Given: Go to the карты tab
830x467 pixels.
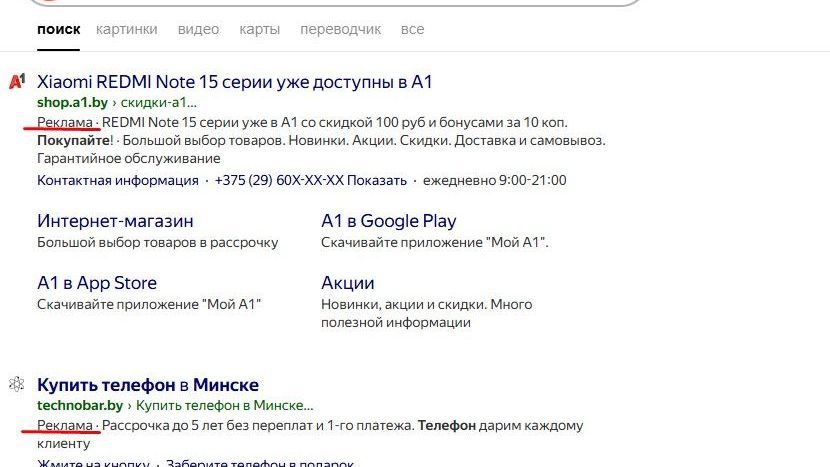Looking at the screenshot, I should (x=259, y=29).
